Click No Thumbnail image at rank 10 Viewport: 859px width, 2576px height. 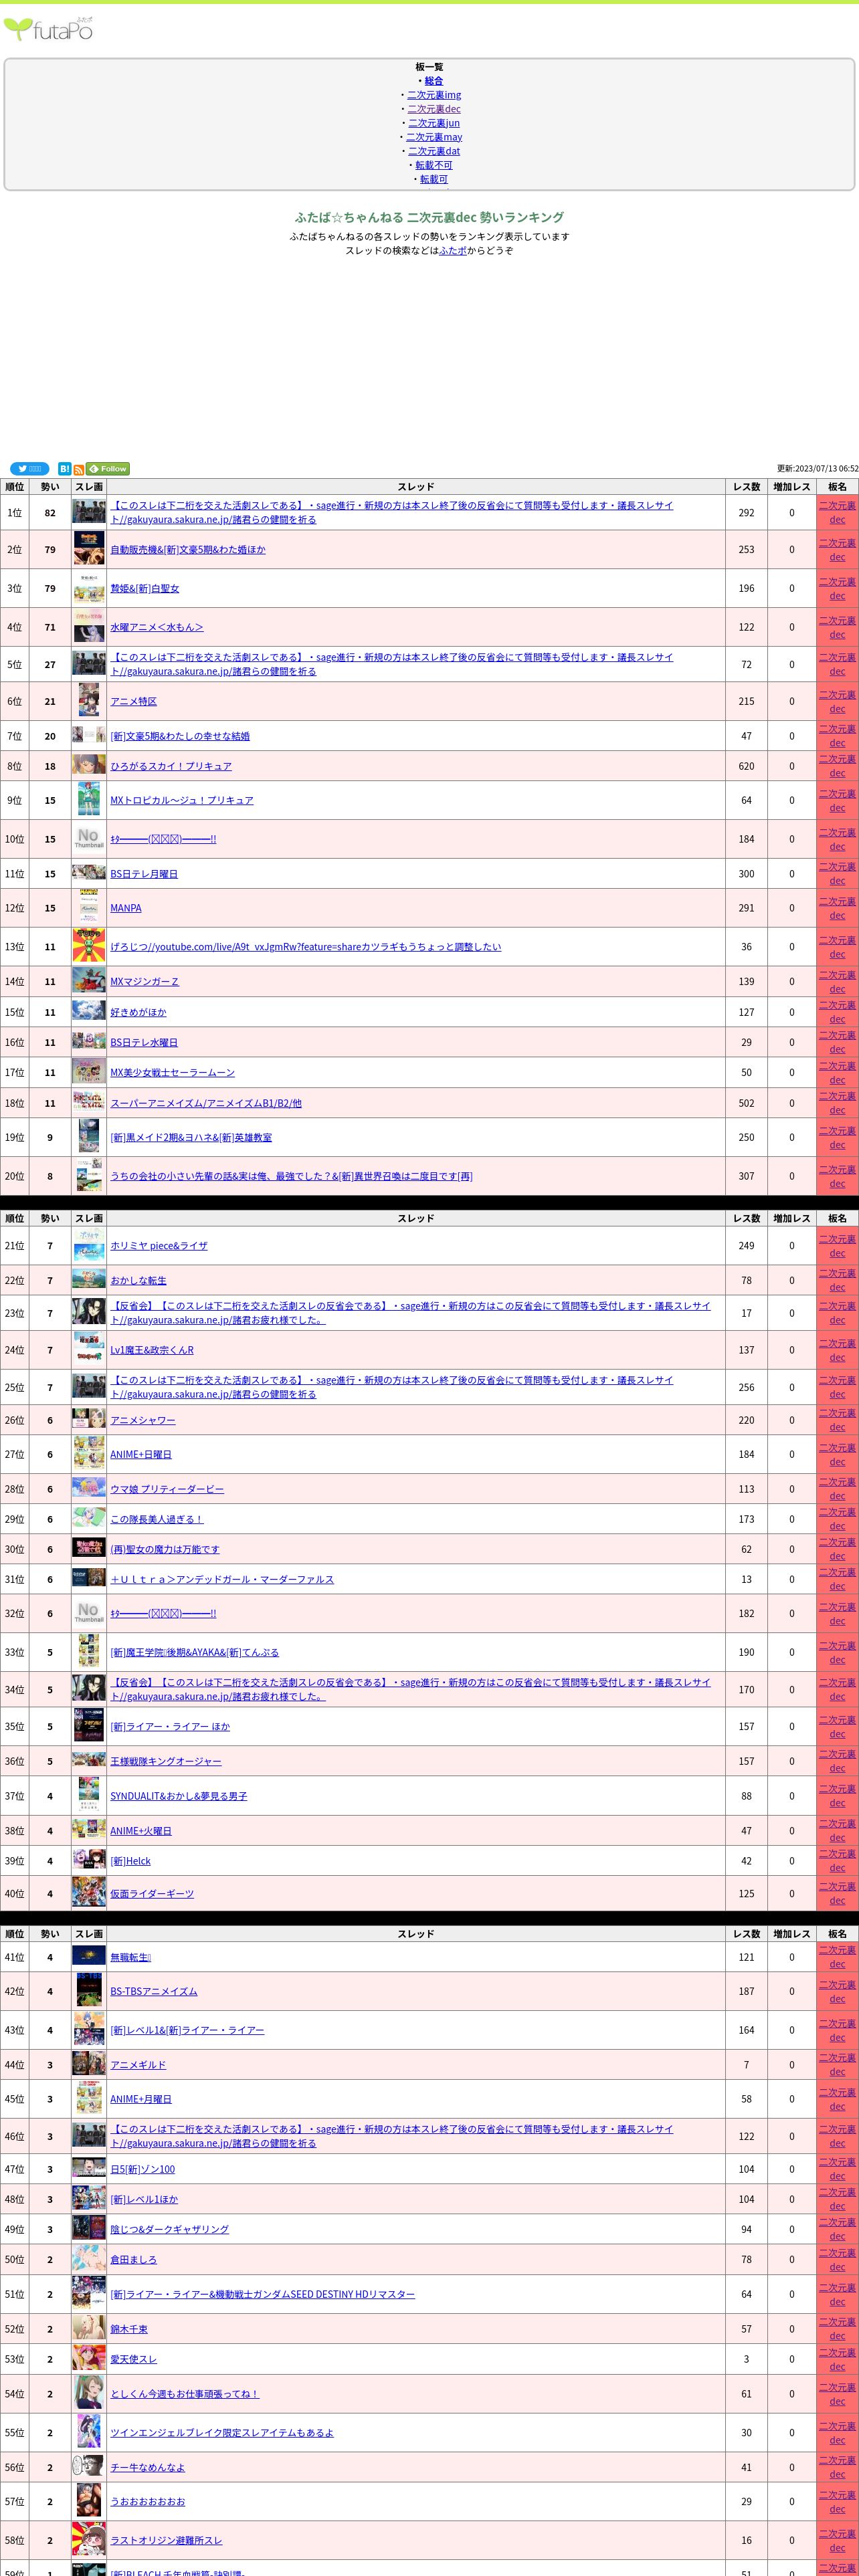coord(89,839)
